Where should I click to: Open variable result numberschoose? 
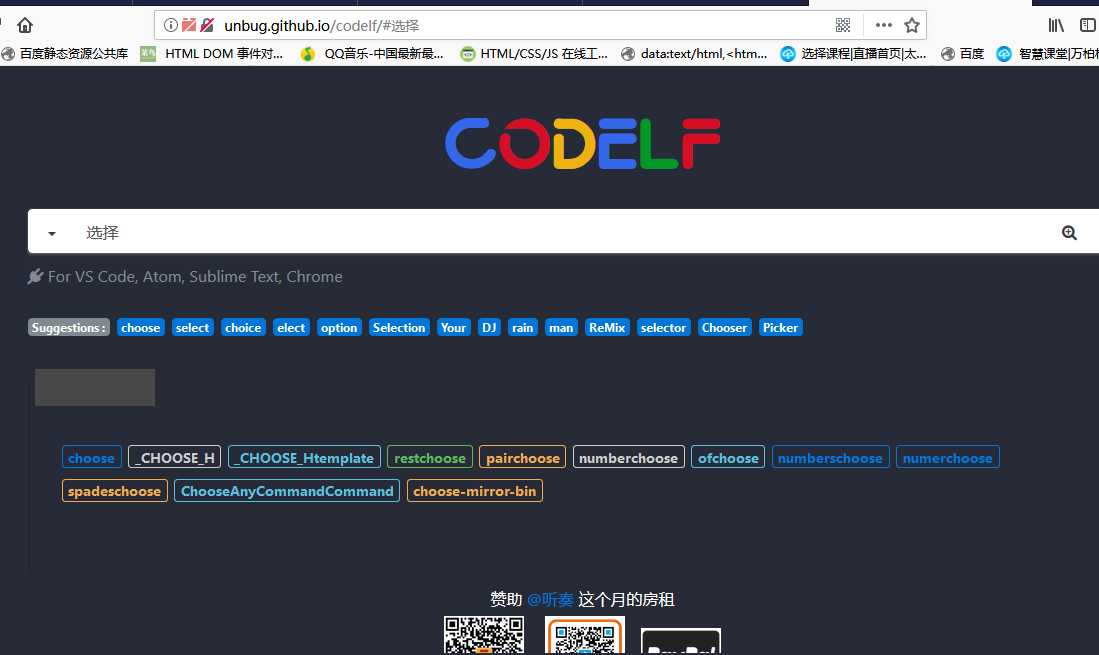831,457
